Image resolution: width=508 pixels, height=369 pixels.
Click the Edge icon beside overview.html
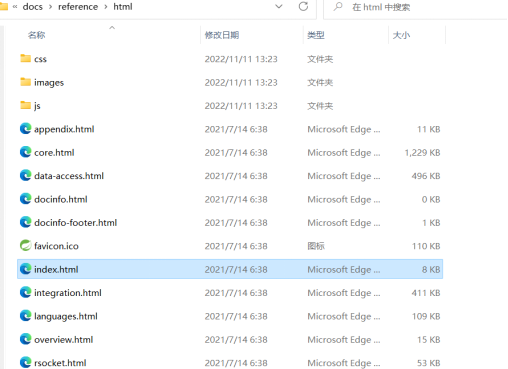pos(25,339)
